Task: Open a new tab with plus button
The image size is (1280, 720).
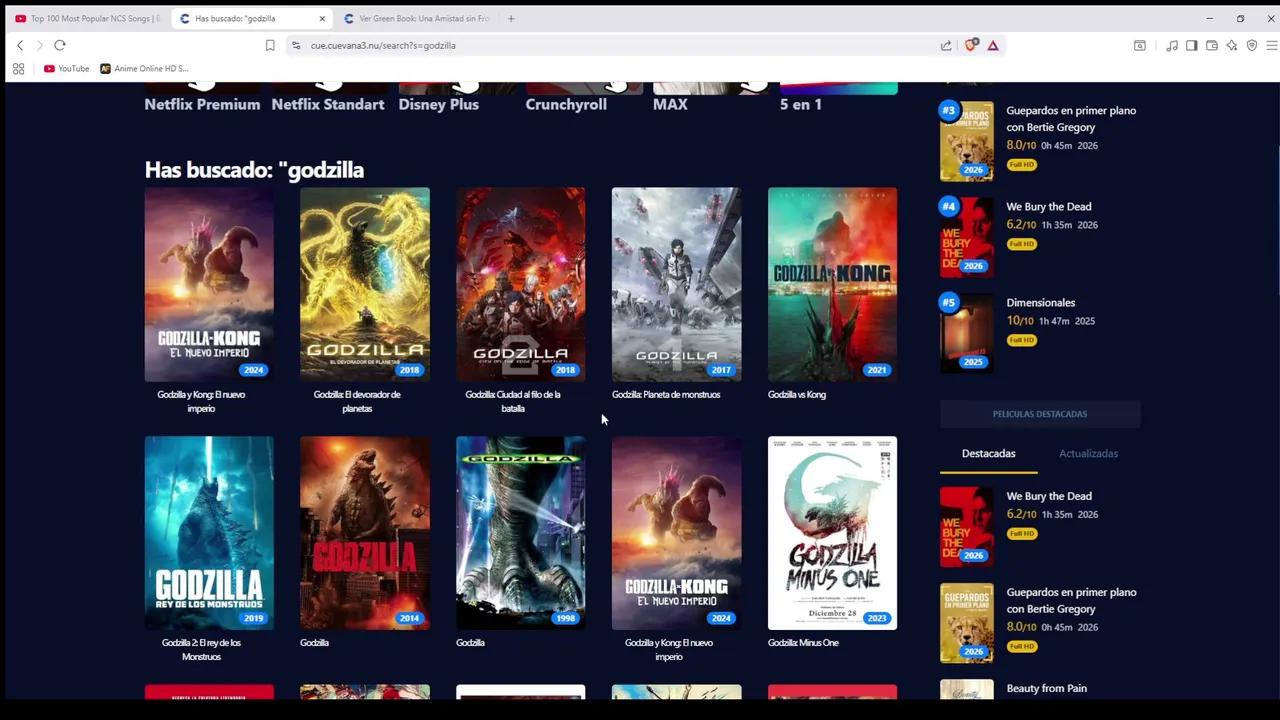Action: point(511,18)
